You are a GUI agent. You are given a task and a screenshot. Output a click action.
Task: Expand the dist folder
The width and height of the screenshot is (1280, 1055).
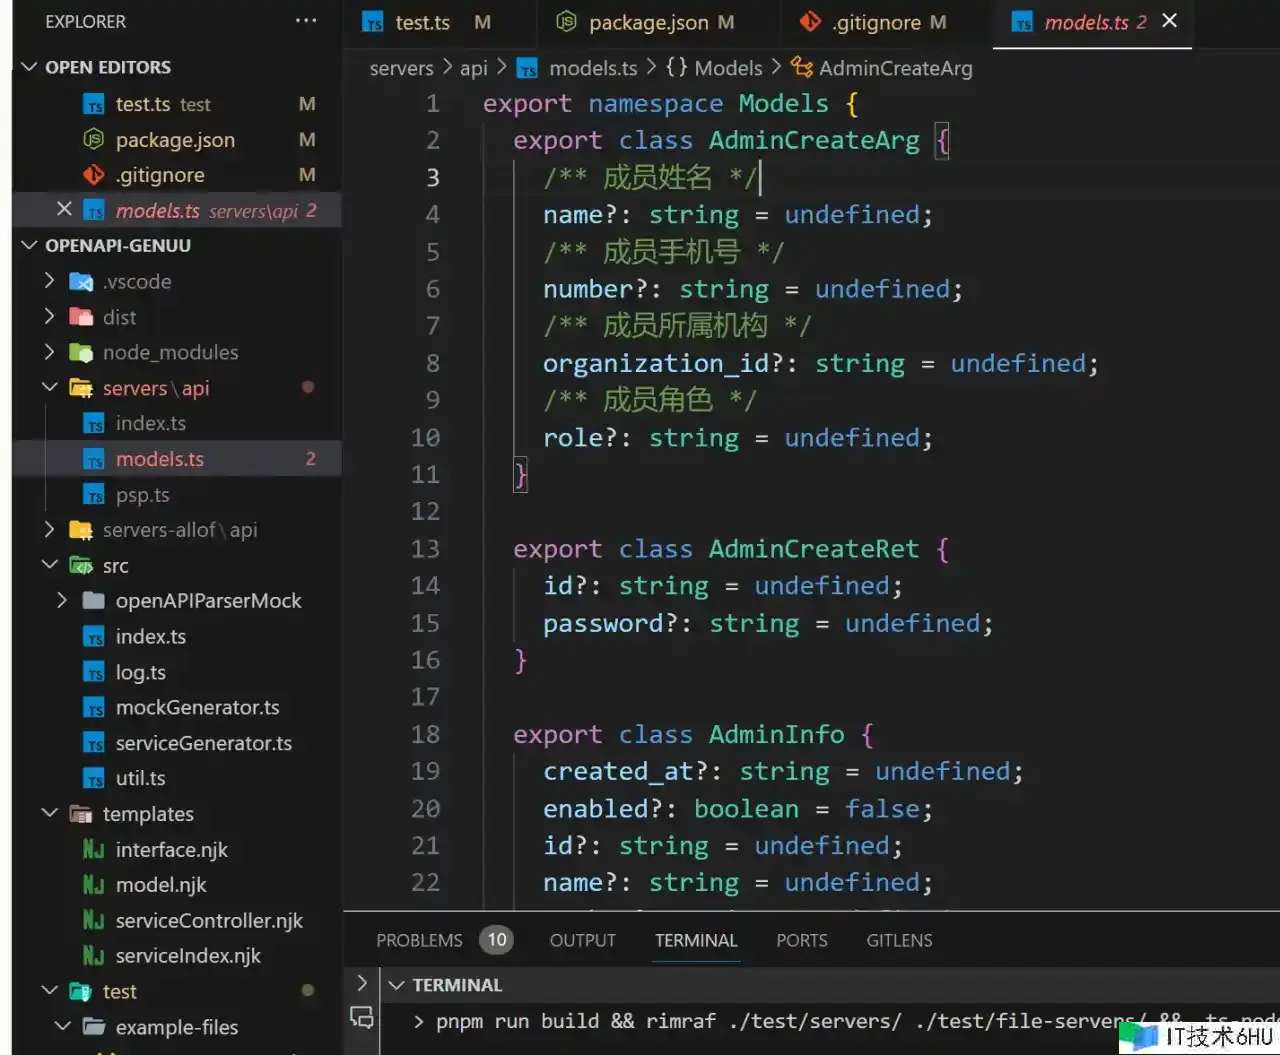pos(49,317)
